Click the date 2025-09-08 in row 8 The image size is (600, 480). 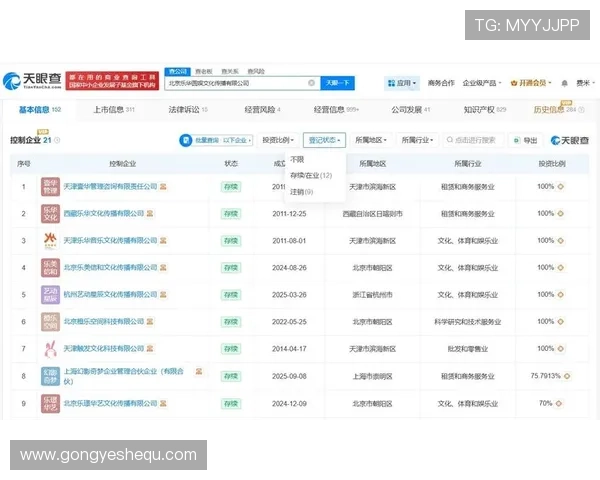point(289,376)
